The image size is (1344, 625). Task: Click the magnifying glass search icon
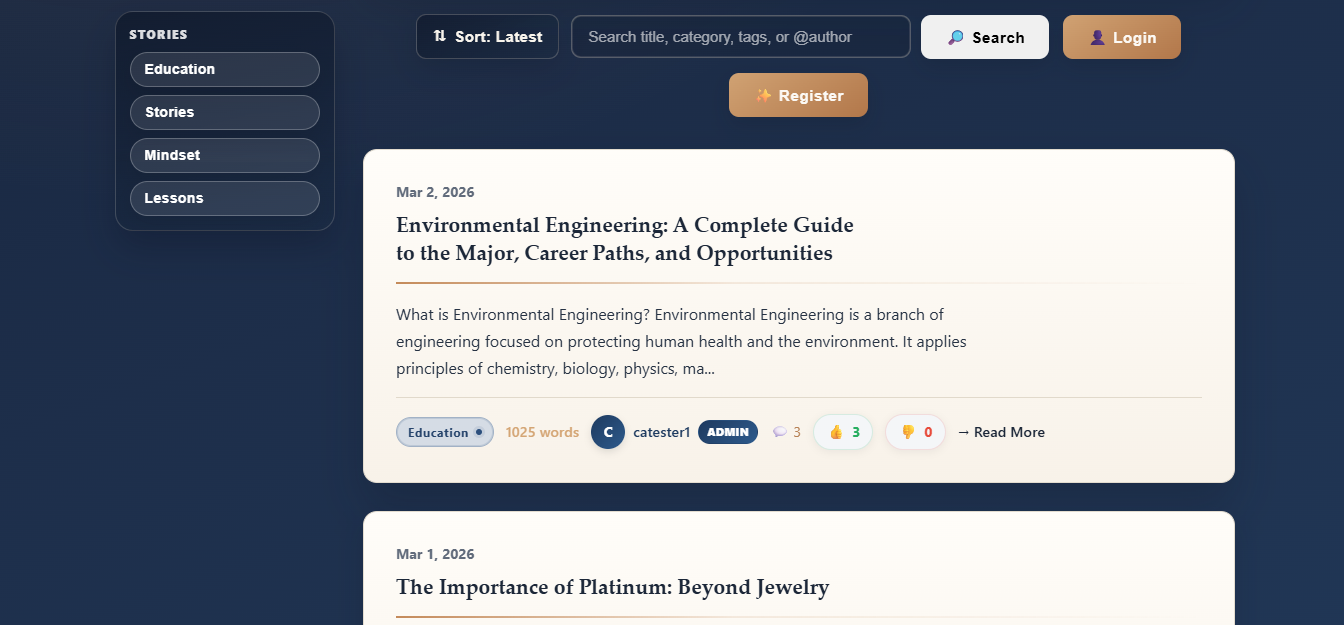[x=956, y=38]
